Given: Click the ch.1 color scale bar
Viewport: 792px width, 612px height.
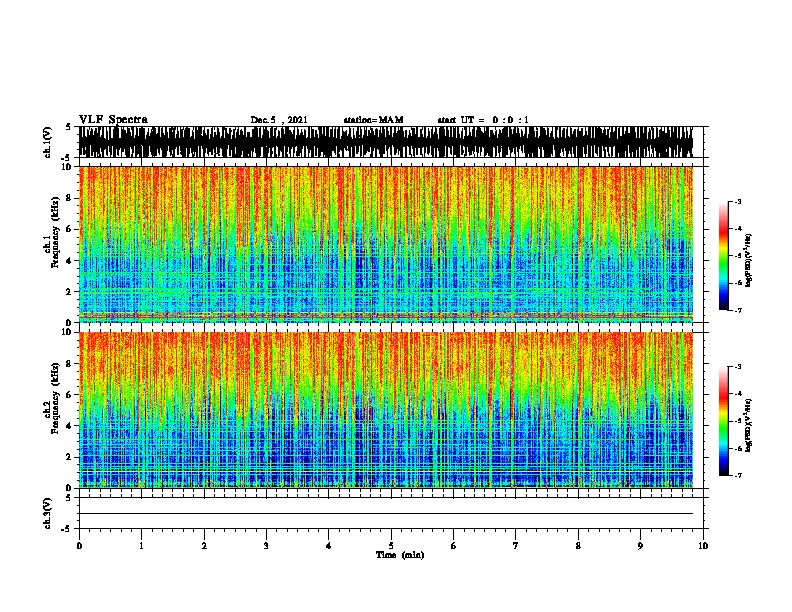Looking at the screenshot, I should 723,256.
